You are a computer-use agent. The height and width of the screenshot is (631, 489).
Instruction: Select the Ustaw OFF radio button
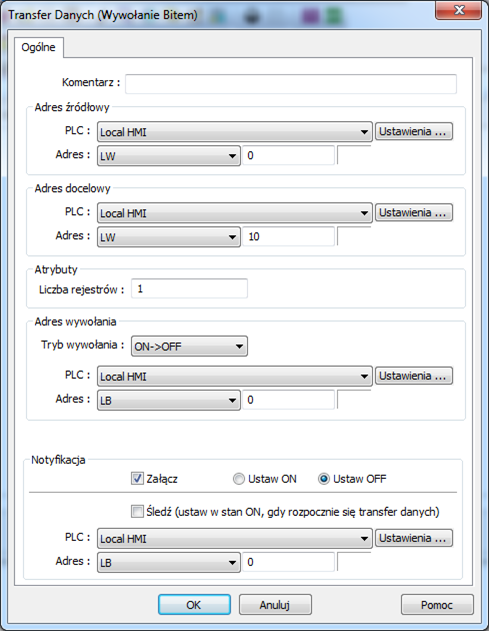[324, 479]
